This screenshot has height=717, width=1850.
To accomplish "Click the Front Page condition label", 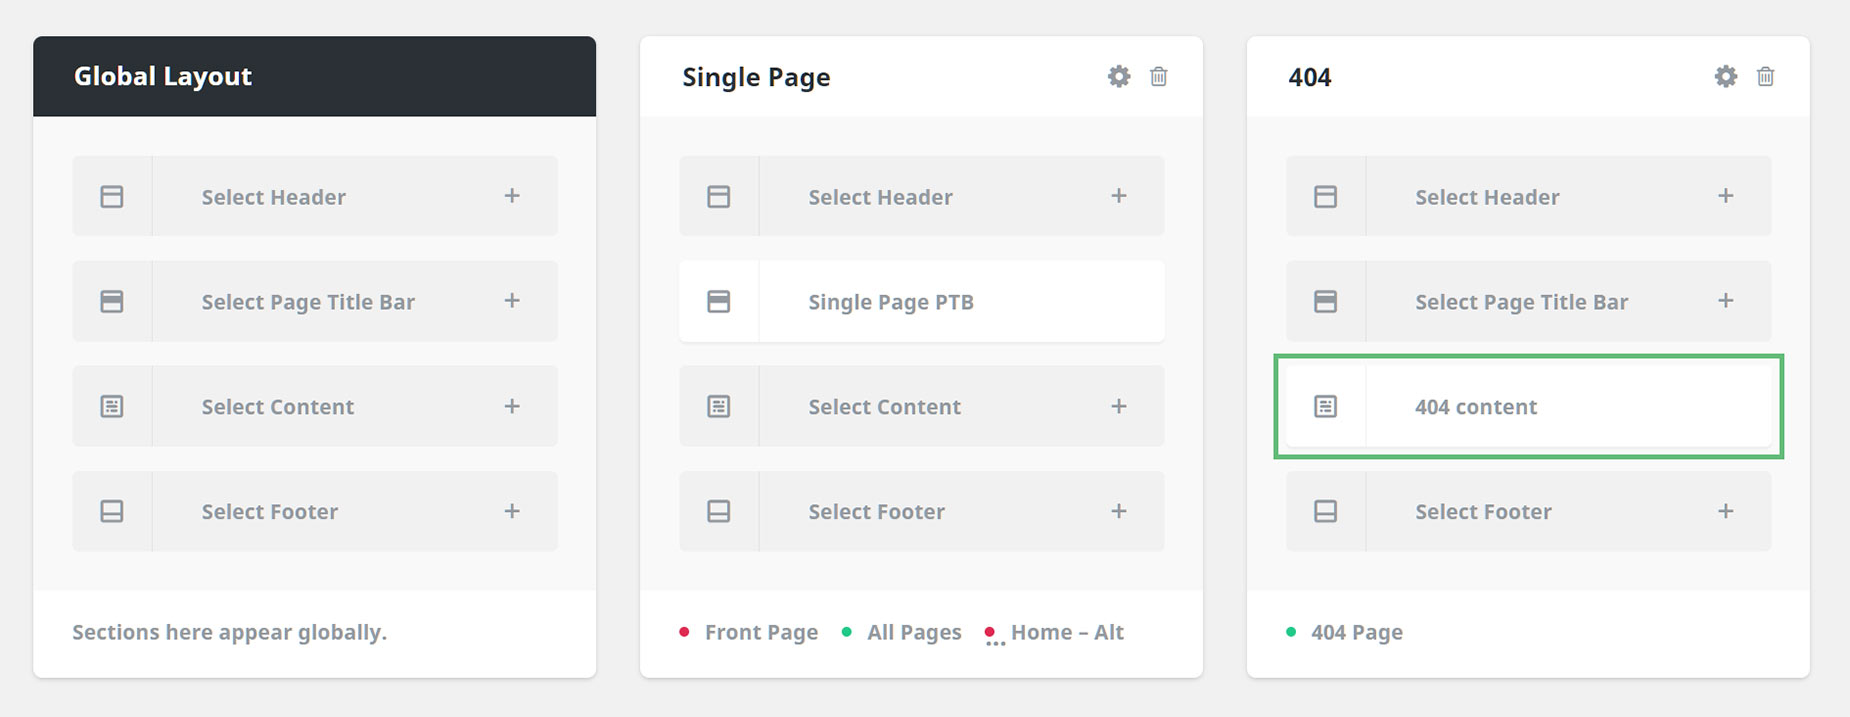I will coord(761,632).
